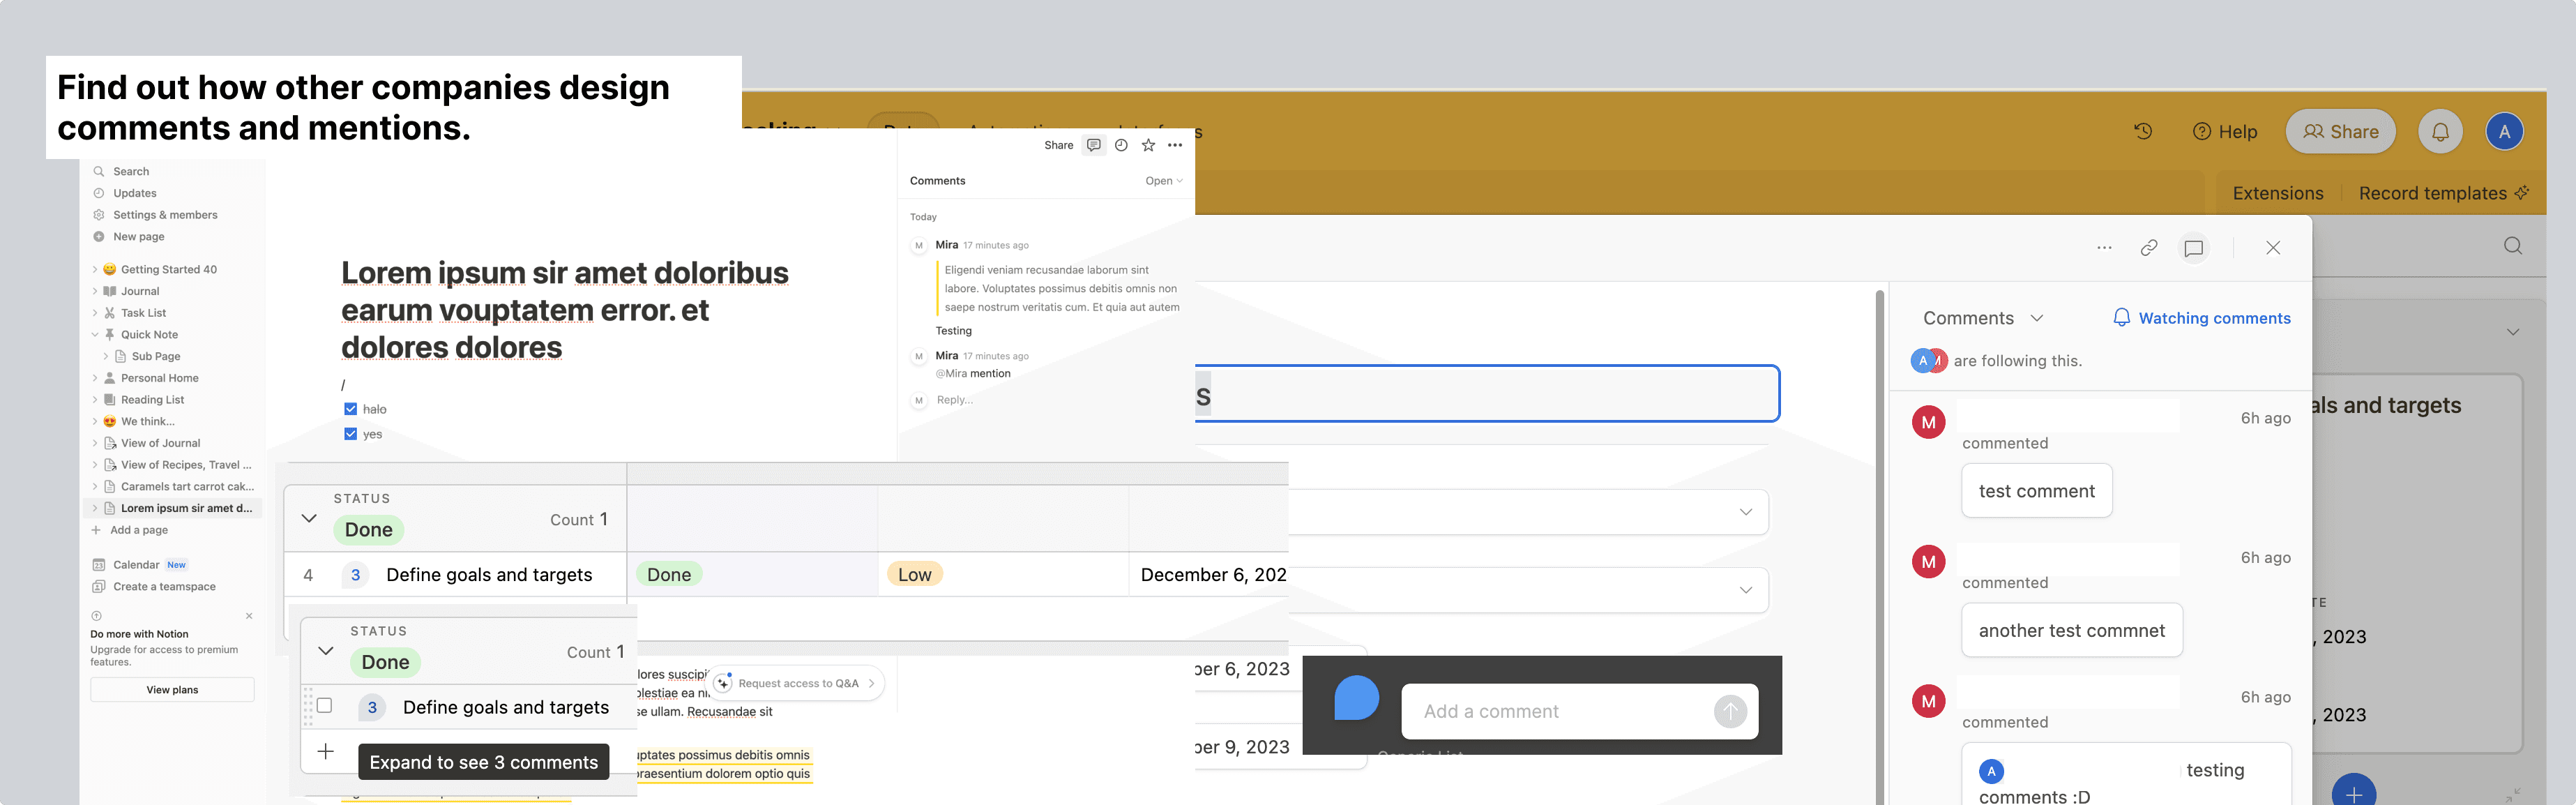Open Reading List page
The width and height of the screenshot is (2576, 805).
(x=152, y=400)
